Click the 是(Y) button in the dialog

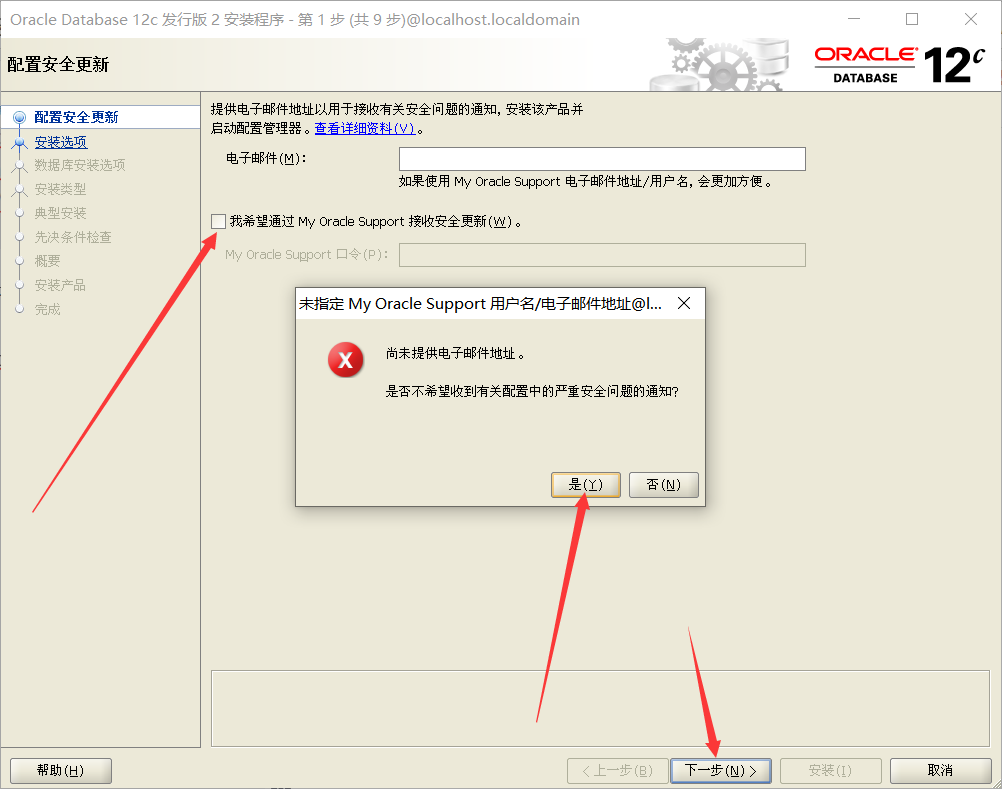[x=585, y=485]
